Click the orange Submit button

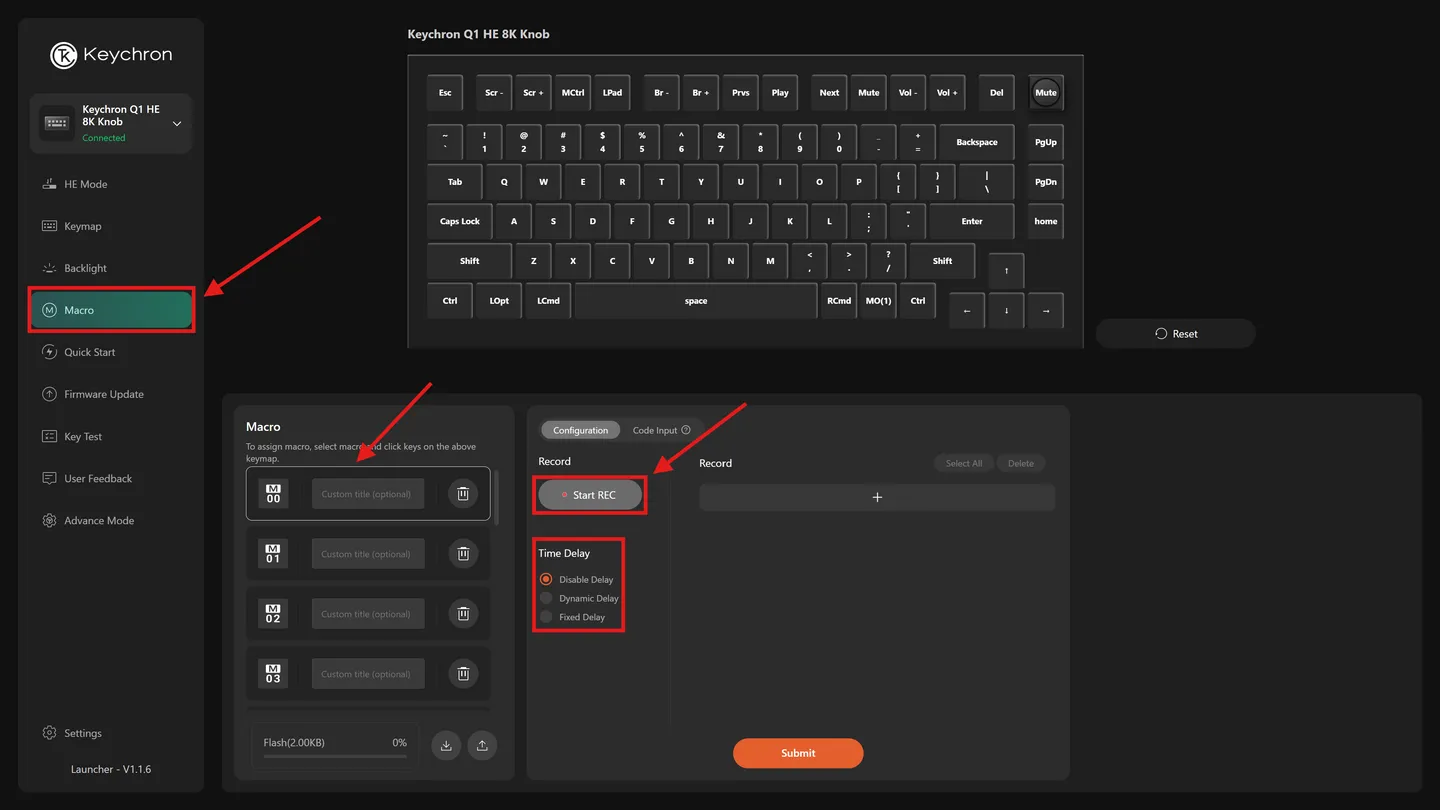tap(798, 753)
